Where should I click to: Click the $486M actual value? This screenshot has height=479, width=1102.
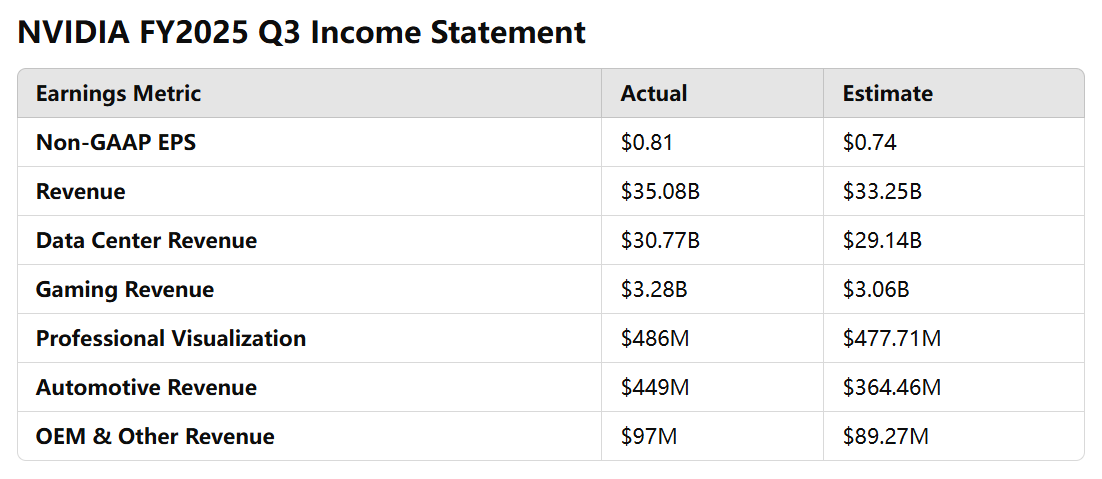point(655,339)
